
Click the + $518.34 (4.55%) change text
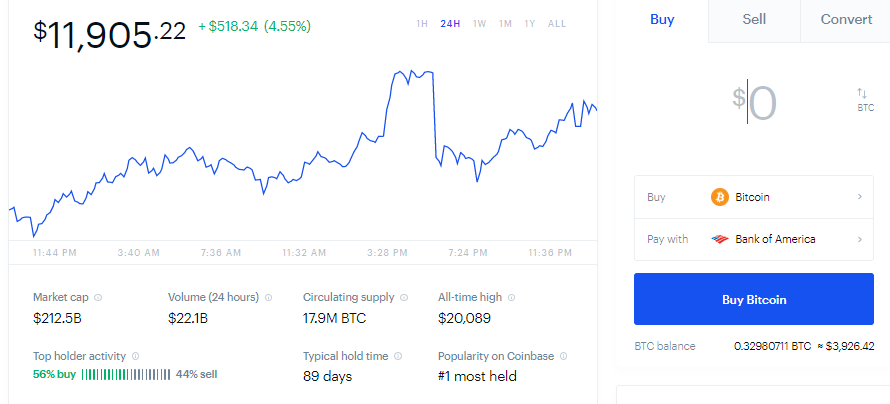click(x=254, y=26)
